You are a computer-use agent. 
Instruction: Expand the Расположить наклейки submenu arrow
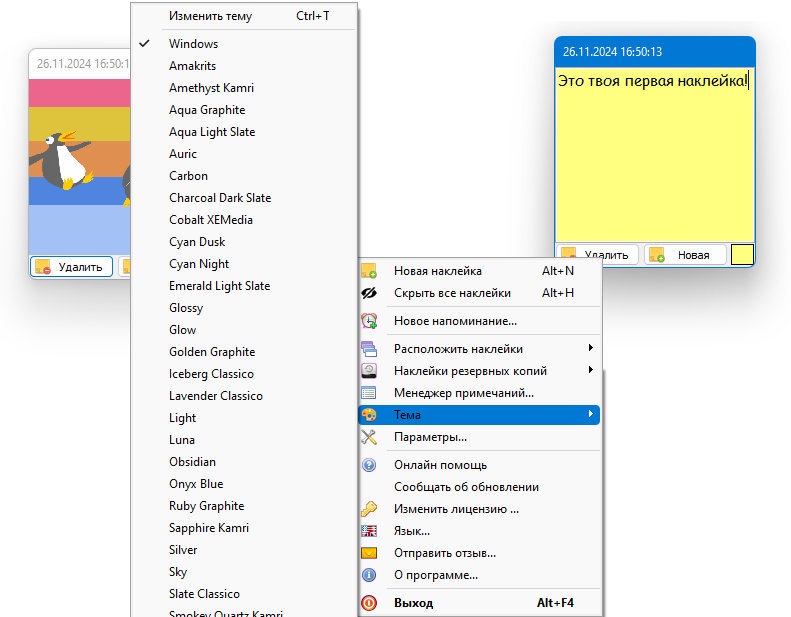590,348
